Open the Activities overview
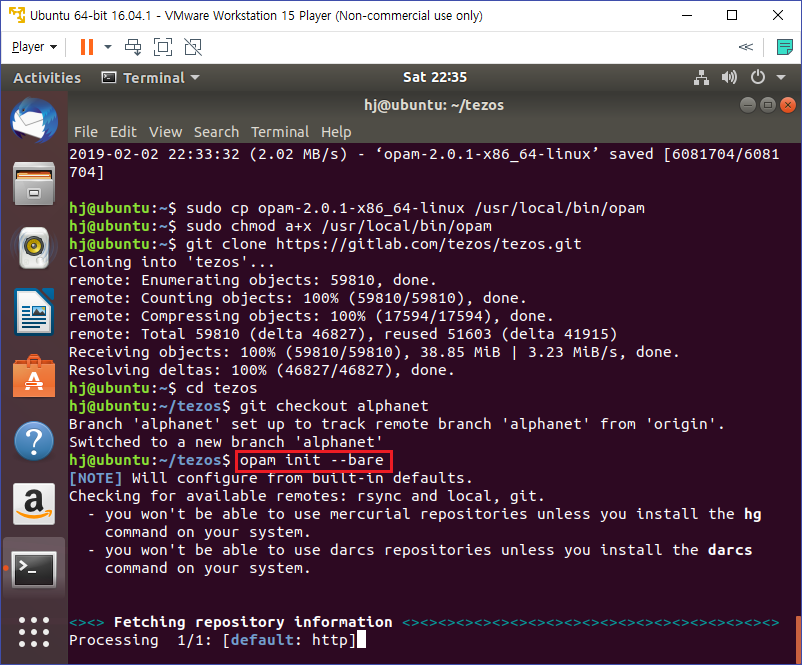This screenshot has width=802, height=665. click(47, 78)
